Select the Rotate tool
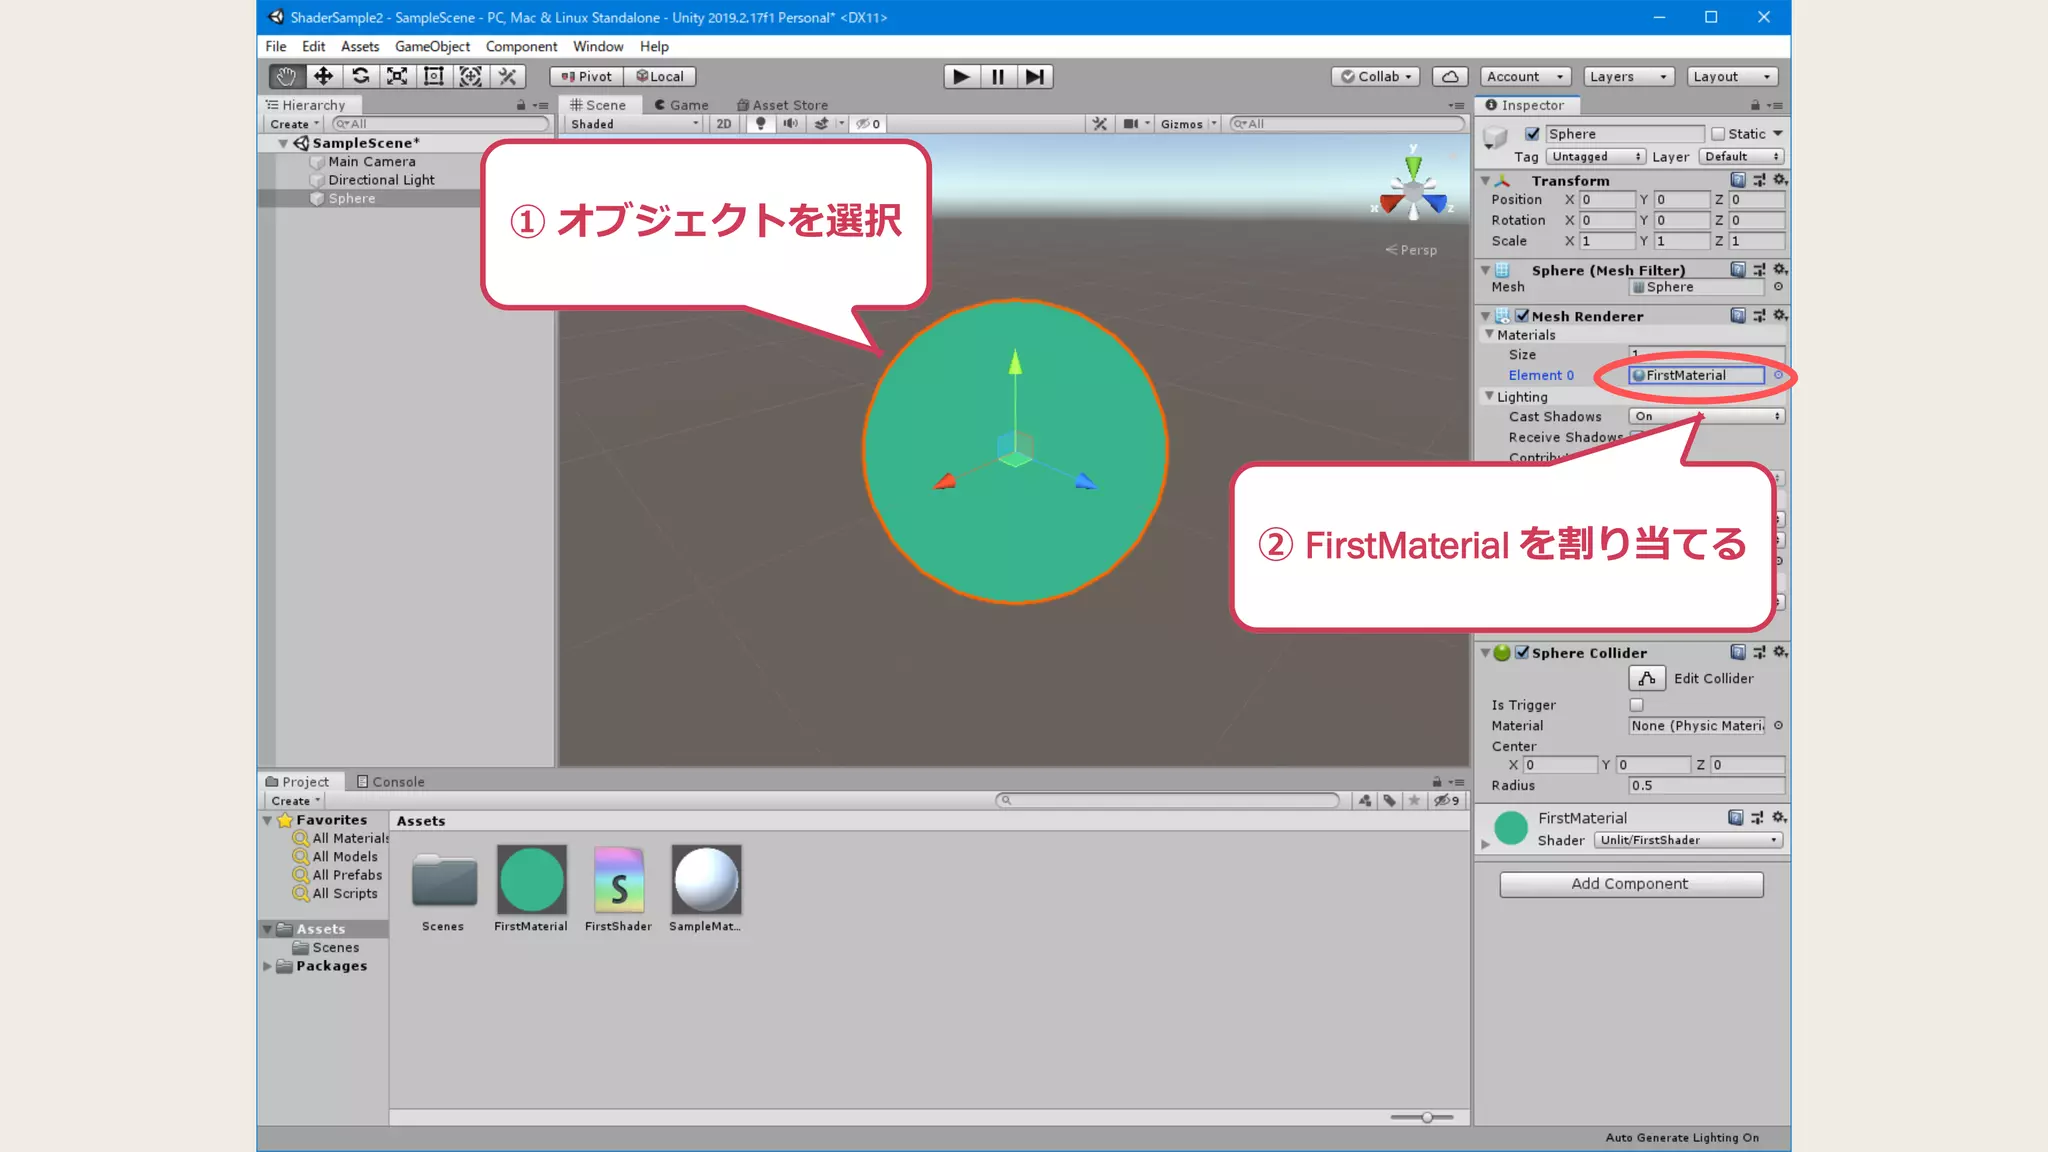 (x=360, y=76)
